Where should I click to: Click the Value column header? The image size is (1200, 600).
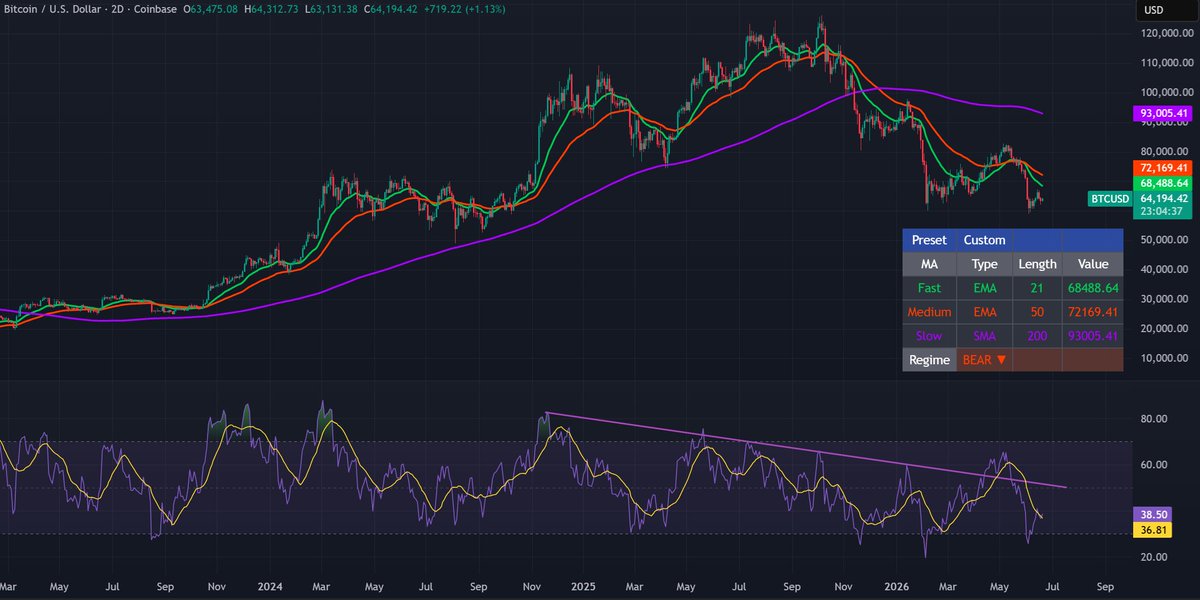click(x=1092, y=264)
